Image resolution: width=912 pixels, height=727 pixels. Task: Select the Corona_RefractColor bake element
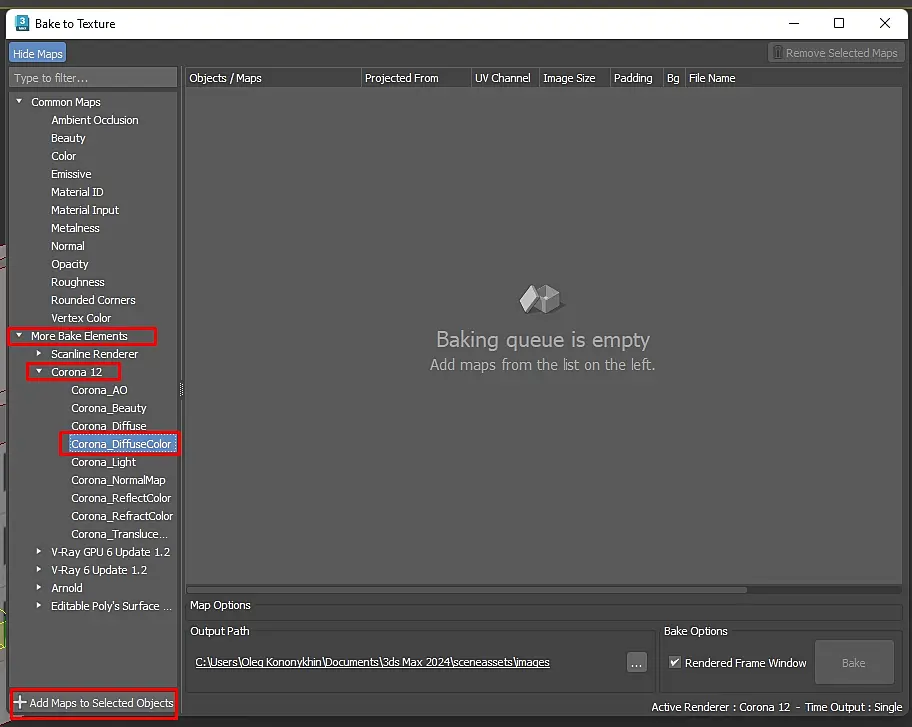pyautogui.click(x=122, y=516)
